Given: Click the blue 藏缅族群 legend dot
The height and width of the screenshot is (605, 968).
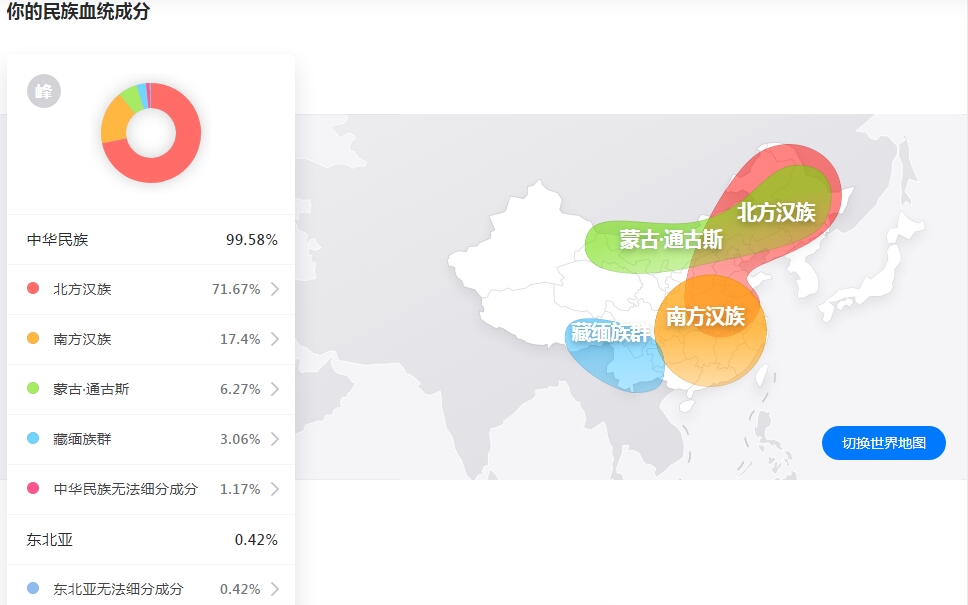Looking at the screenshot, I should [x=33, y=439].
